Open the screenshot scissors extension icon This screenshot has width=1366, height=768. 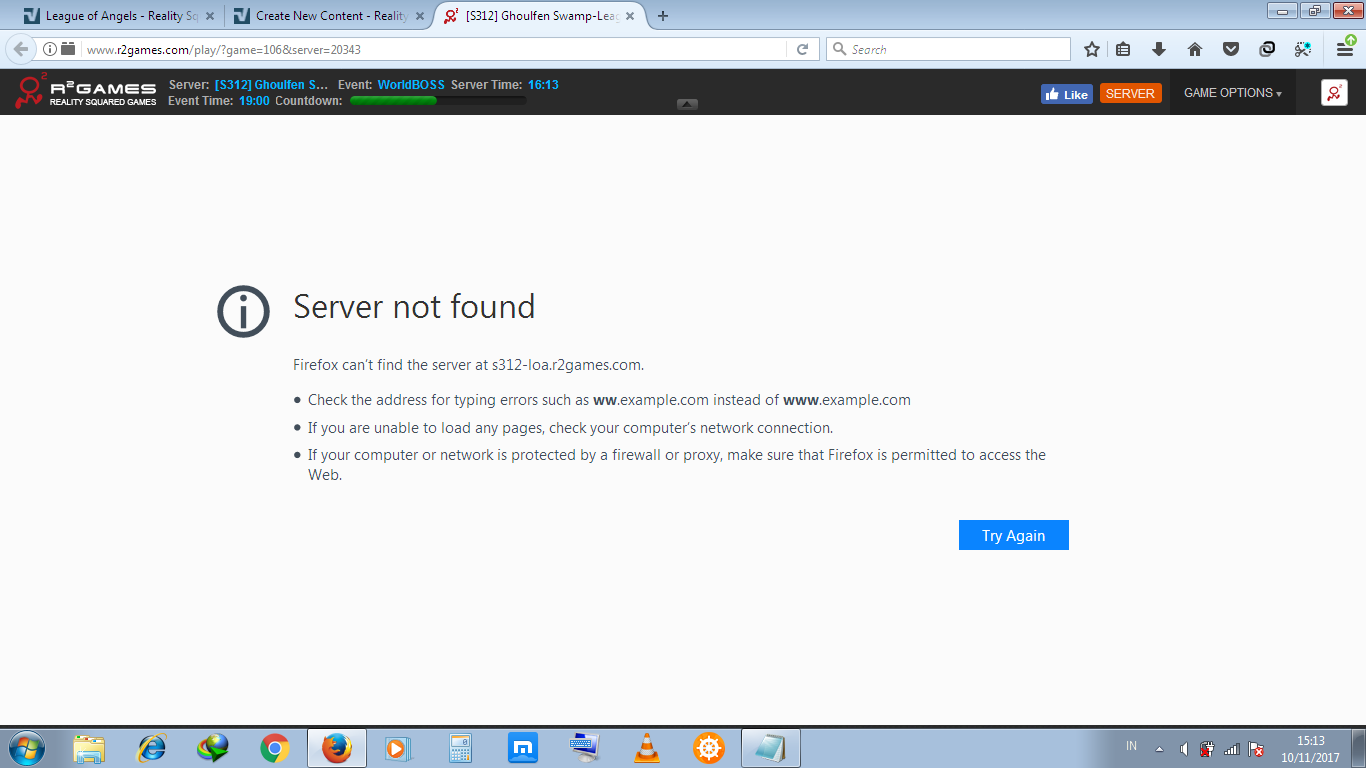pyautogui.click(x=1302, y=49)
